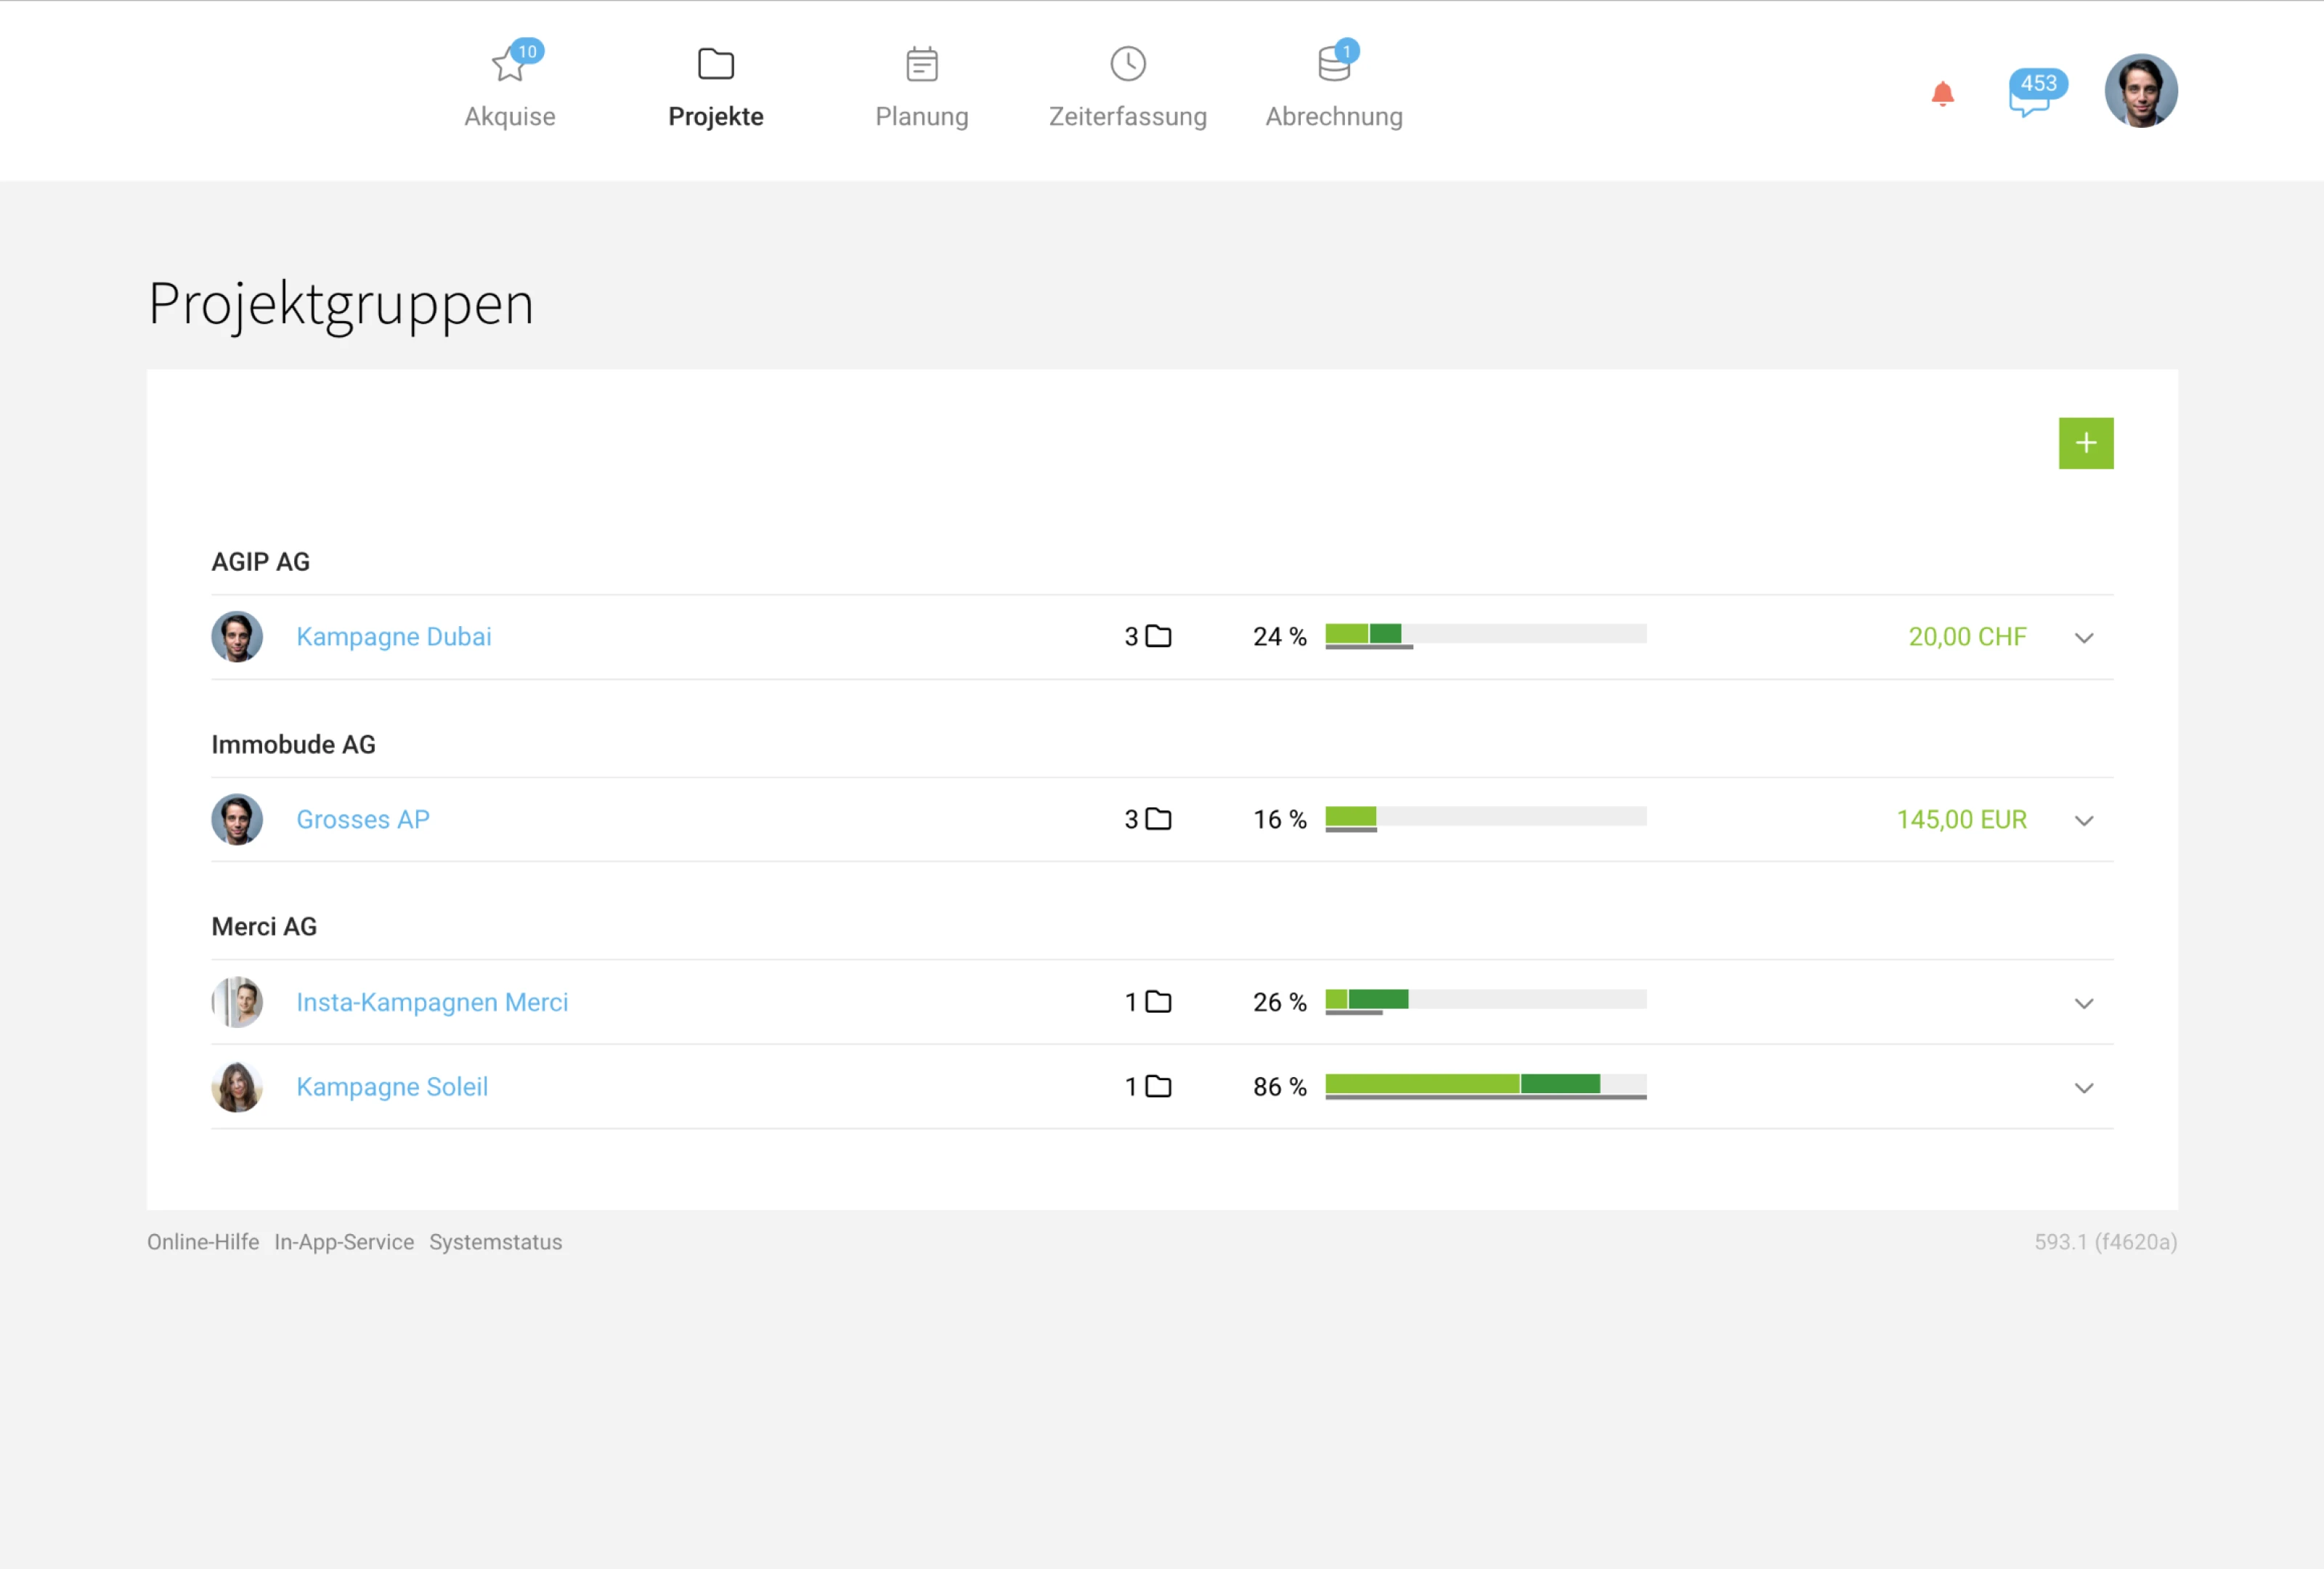Viewport: 2324px width, 1569px height.
Task: Click the Systemstatus footer link
Action: [x=495, y=1242]
